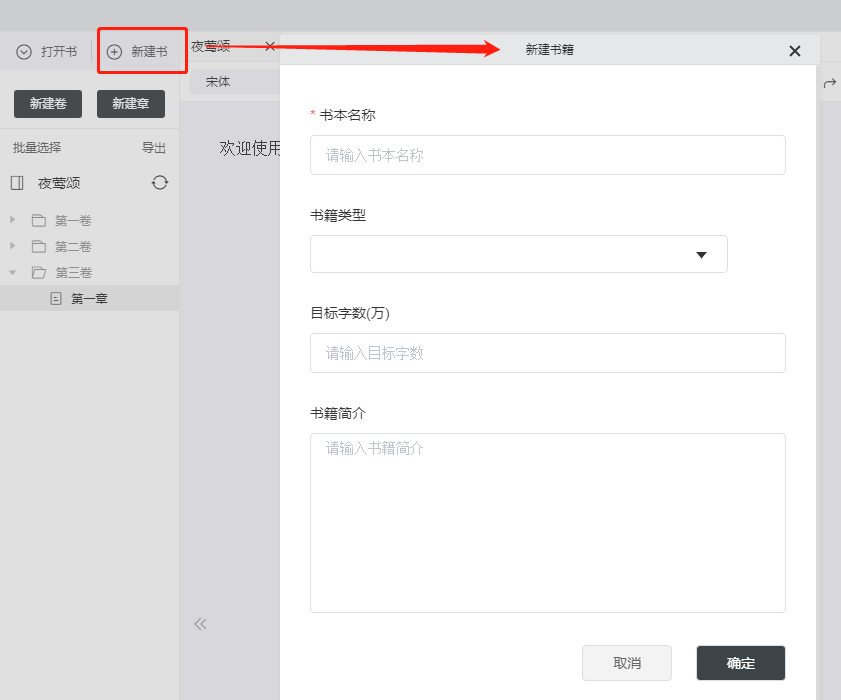Collapse the 第三卷 folder
Screen dimensions: 841x700
click(x=13, y=272)
